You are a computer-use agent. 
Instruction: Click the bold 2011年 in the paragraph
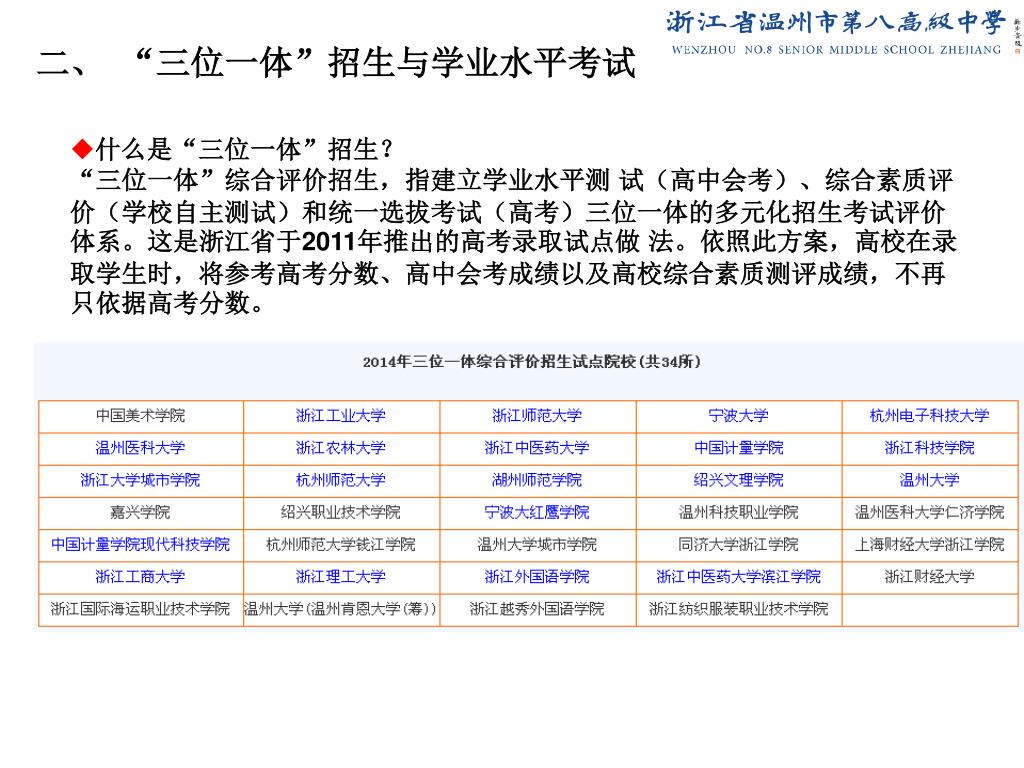click(342, 242)
